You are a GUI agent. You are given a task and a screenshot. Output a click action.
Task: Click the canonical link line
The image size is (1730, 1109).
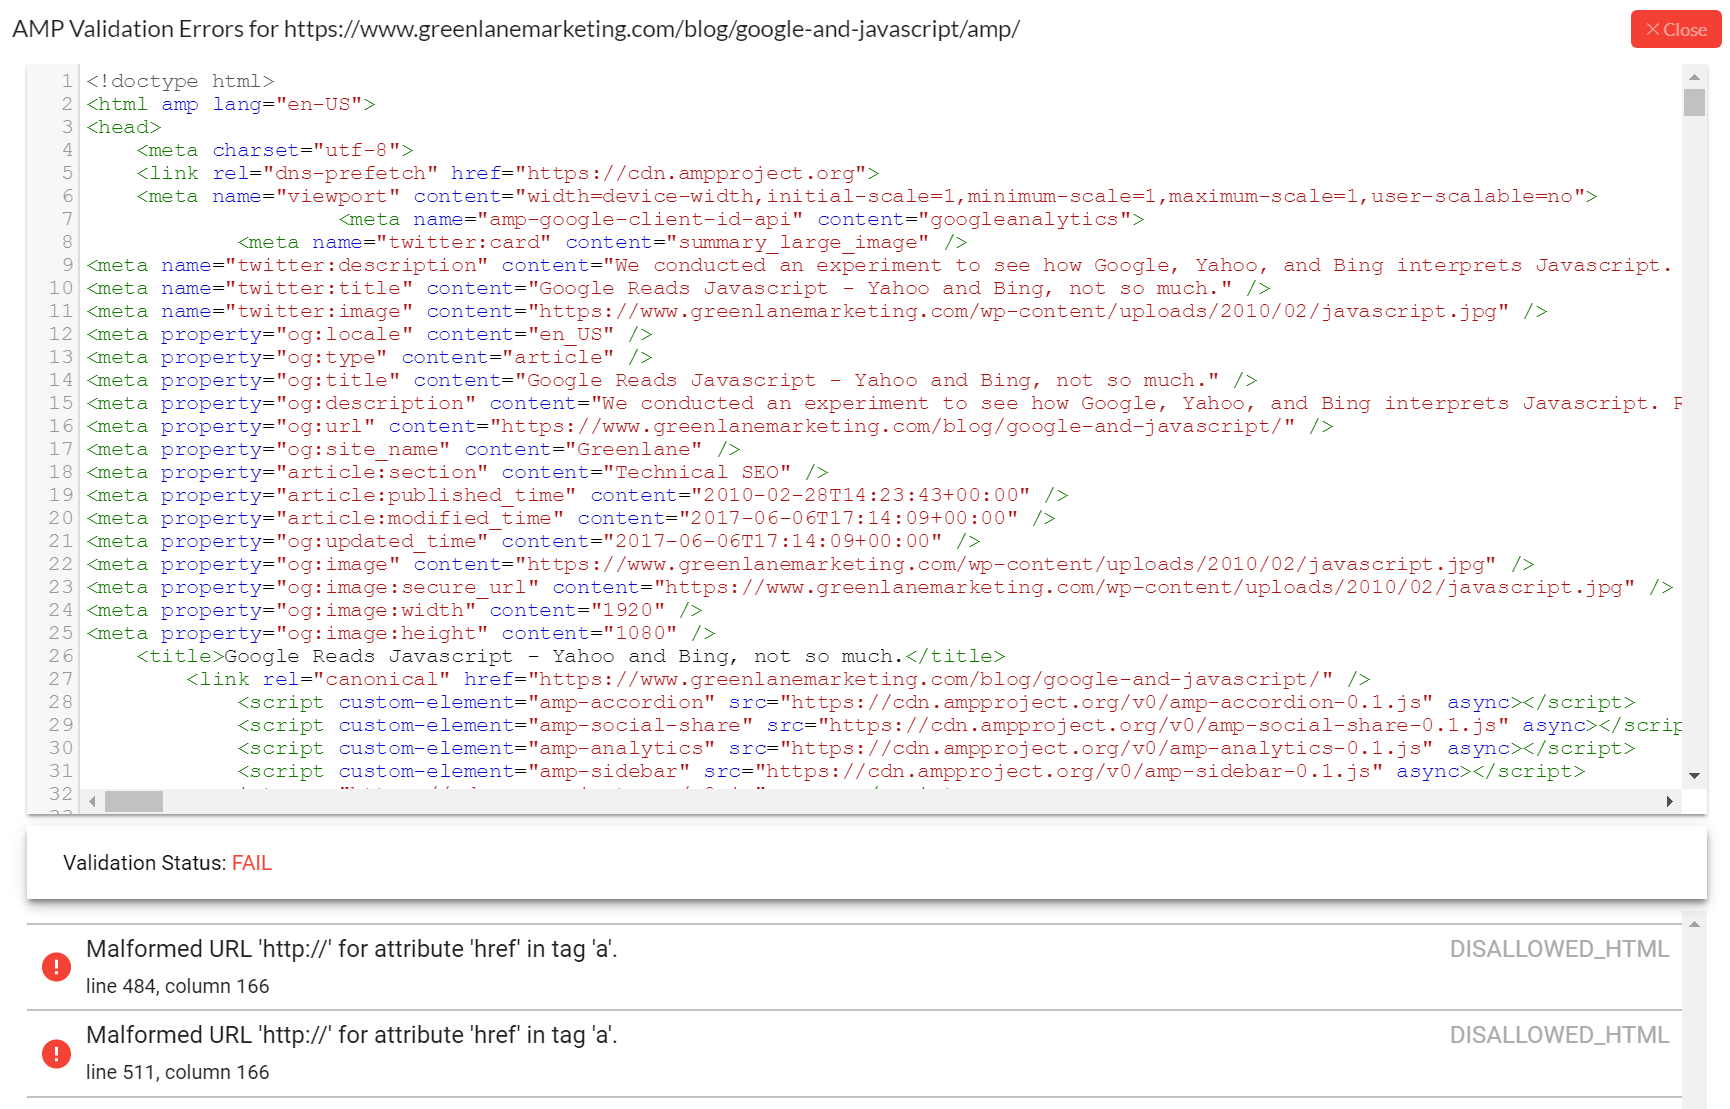779,679
